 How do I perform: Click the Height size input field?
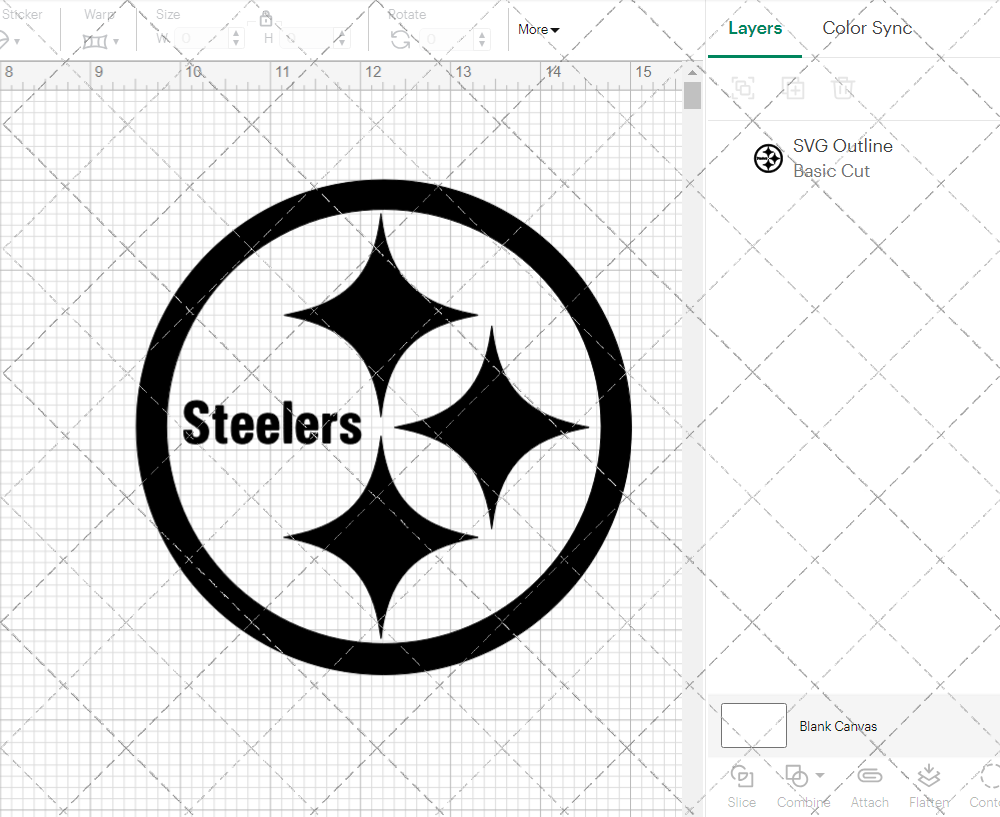point(308,39)
